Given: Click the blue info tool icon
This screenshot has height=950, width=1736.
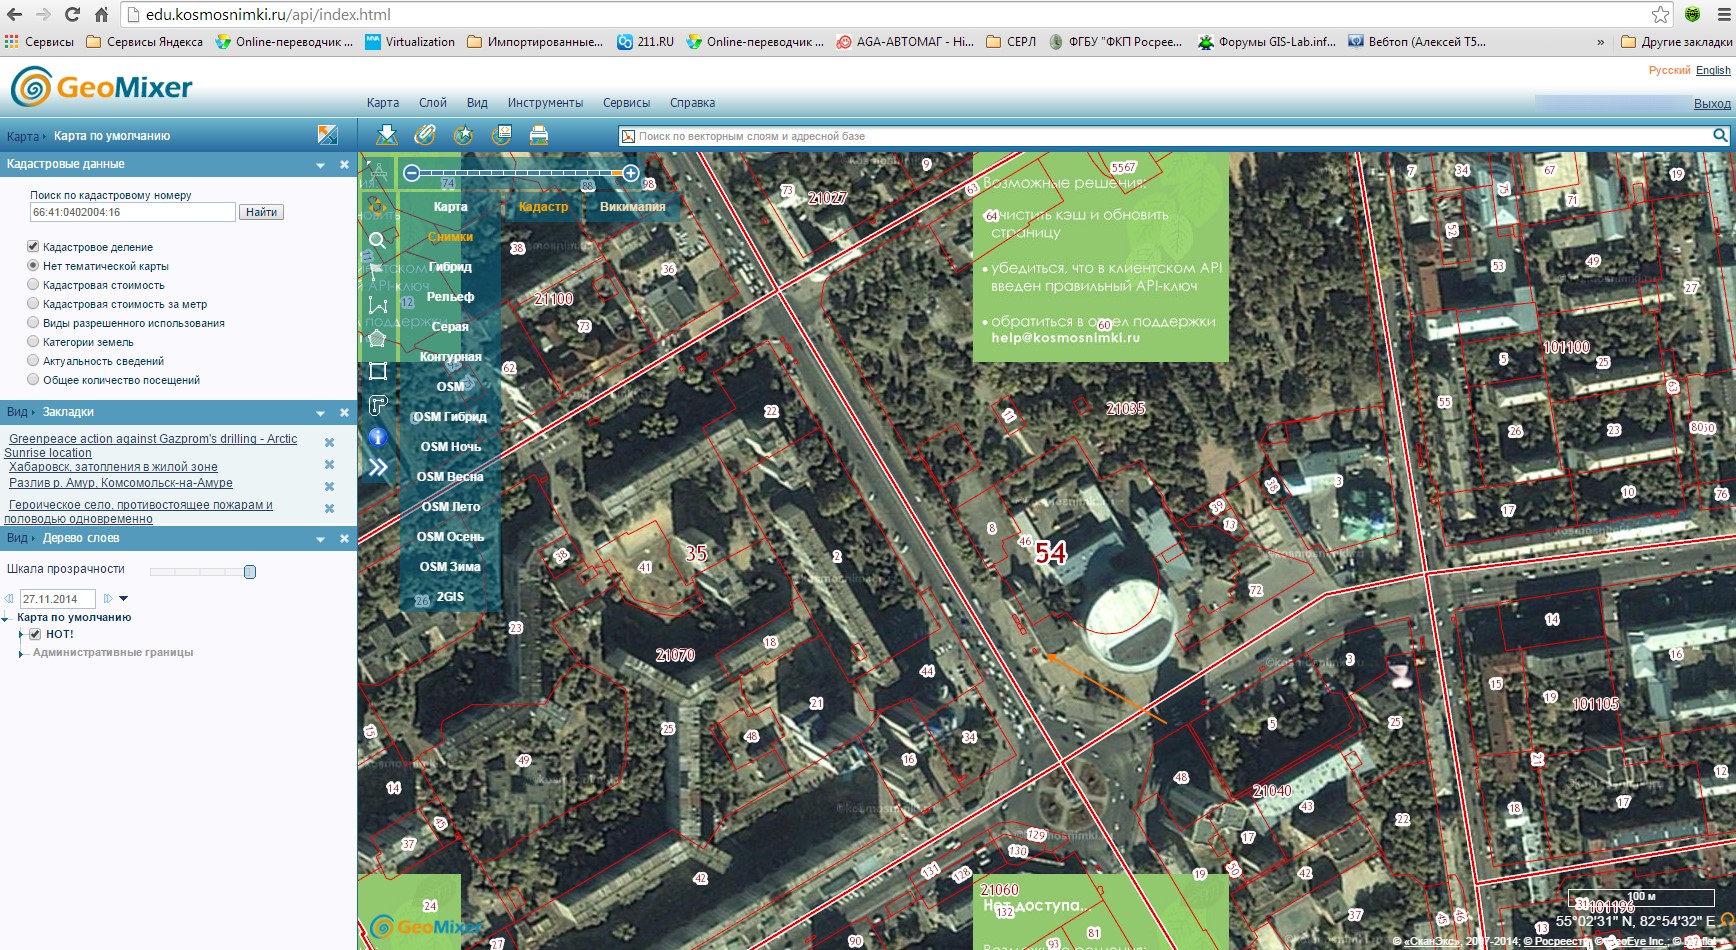Looking at the screenshot, I should pyautogui.click(x=377, y=436).
